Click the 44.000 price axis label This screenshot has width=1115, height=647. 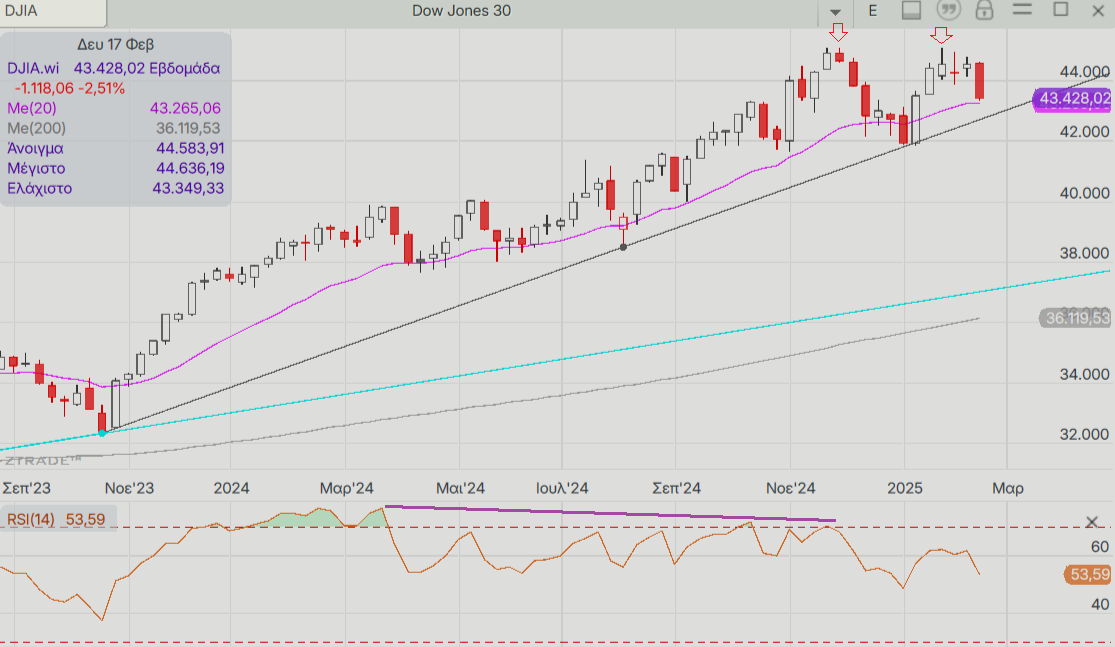1084,71
